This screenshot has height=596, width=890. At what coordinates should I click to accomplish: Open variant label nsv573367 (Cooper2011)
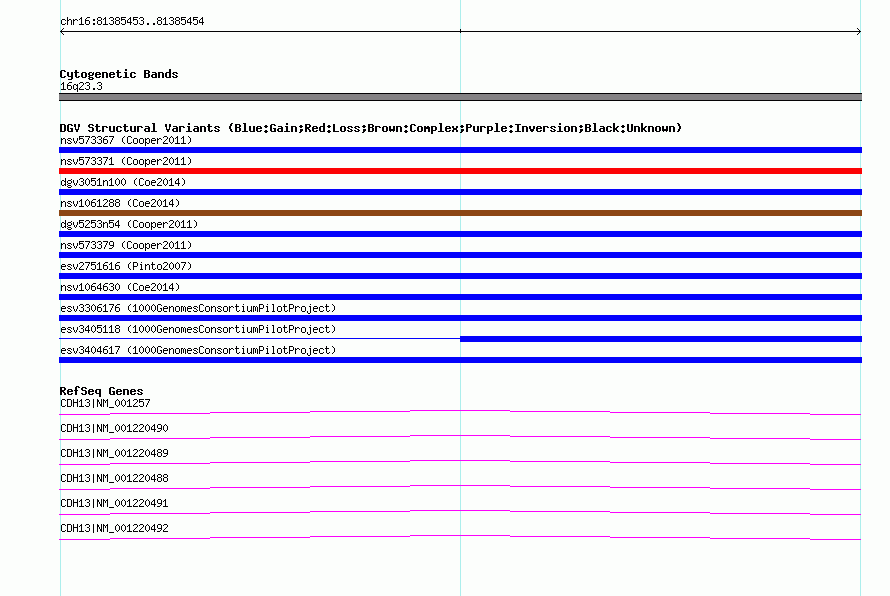click(126, 140)
